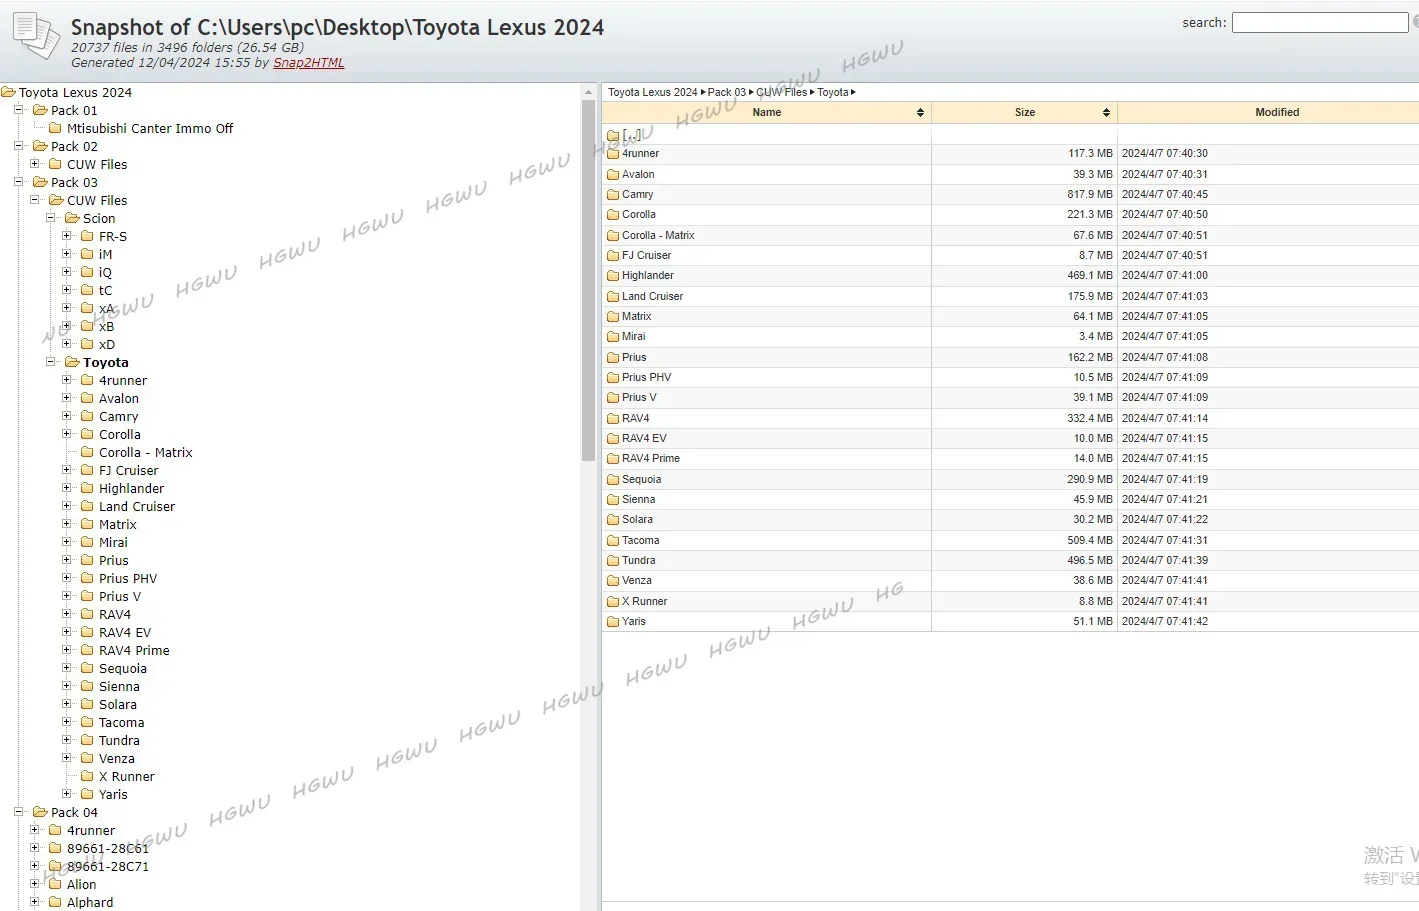Screen dimensions: 1419x911
Task: Click the Corolla folder icon in the file list
Action: click(613, 215)
